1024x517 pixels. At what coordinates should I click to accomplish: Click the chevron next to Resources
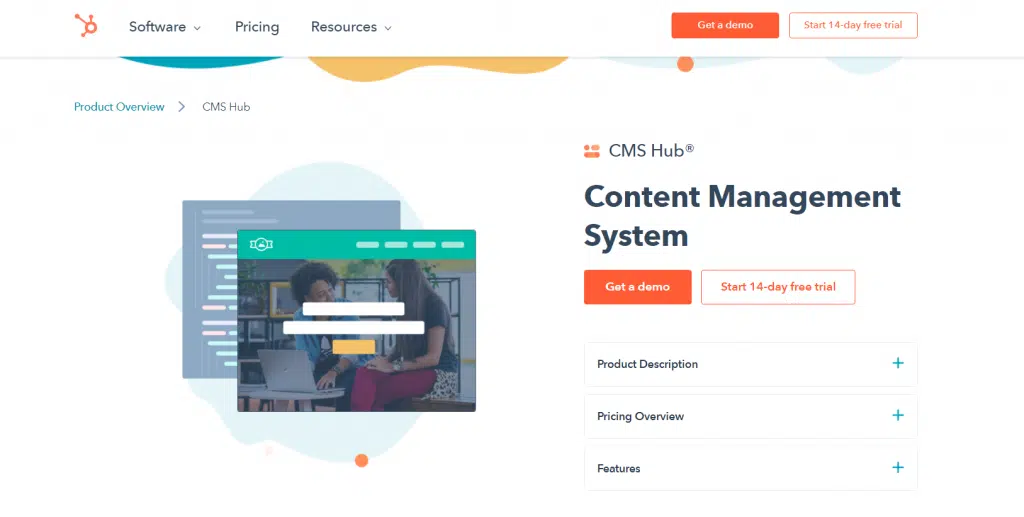pos(387,28)
